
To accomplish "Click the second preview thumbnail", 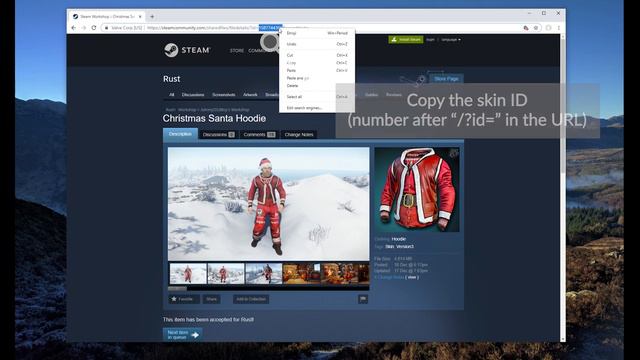I will pos(226,273).
